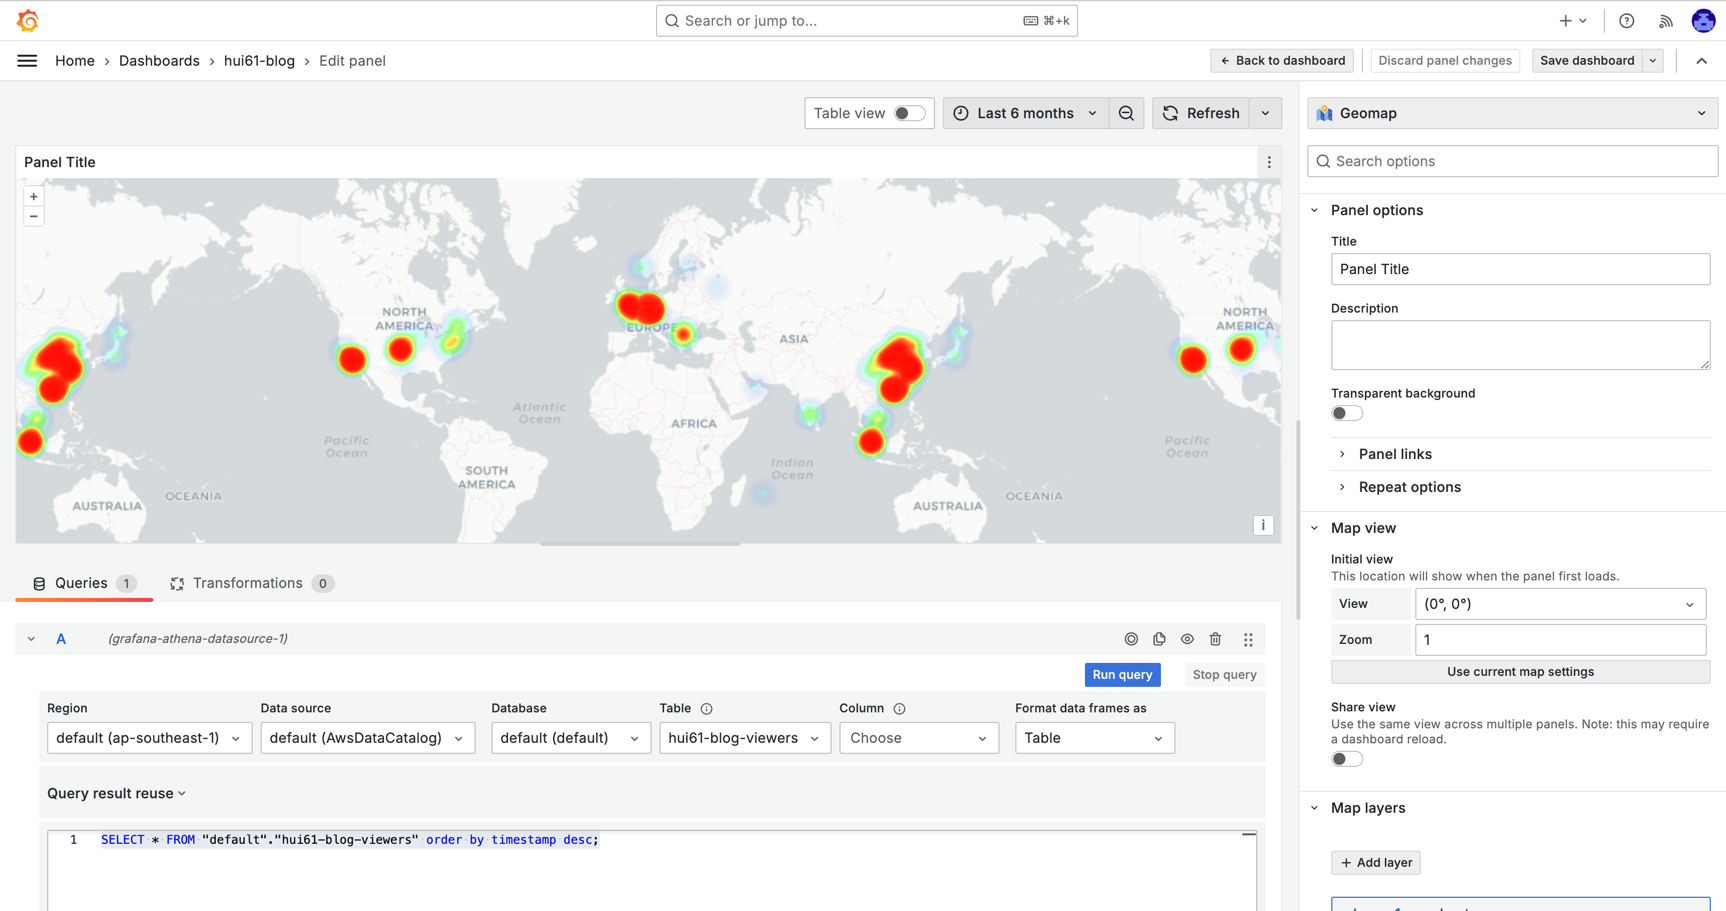This screenshot has width=1726, height=911.
Task: Open the hamburger navigation menu
Action: pos(27,61)
